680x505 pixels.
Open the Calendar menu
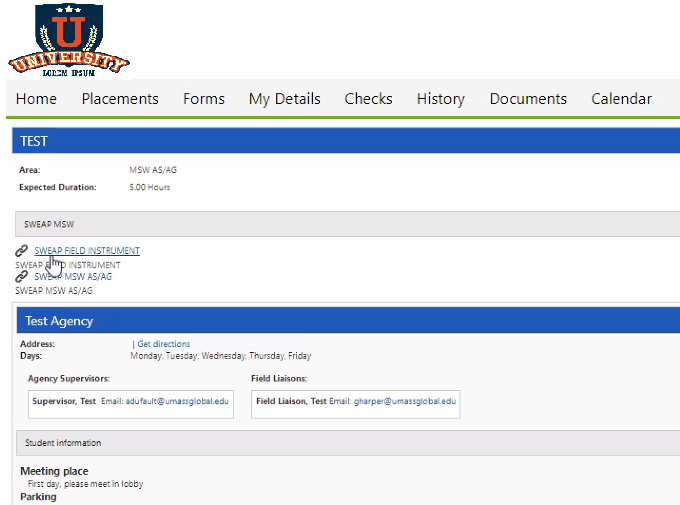[621, 99]
